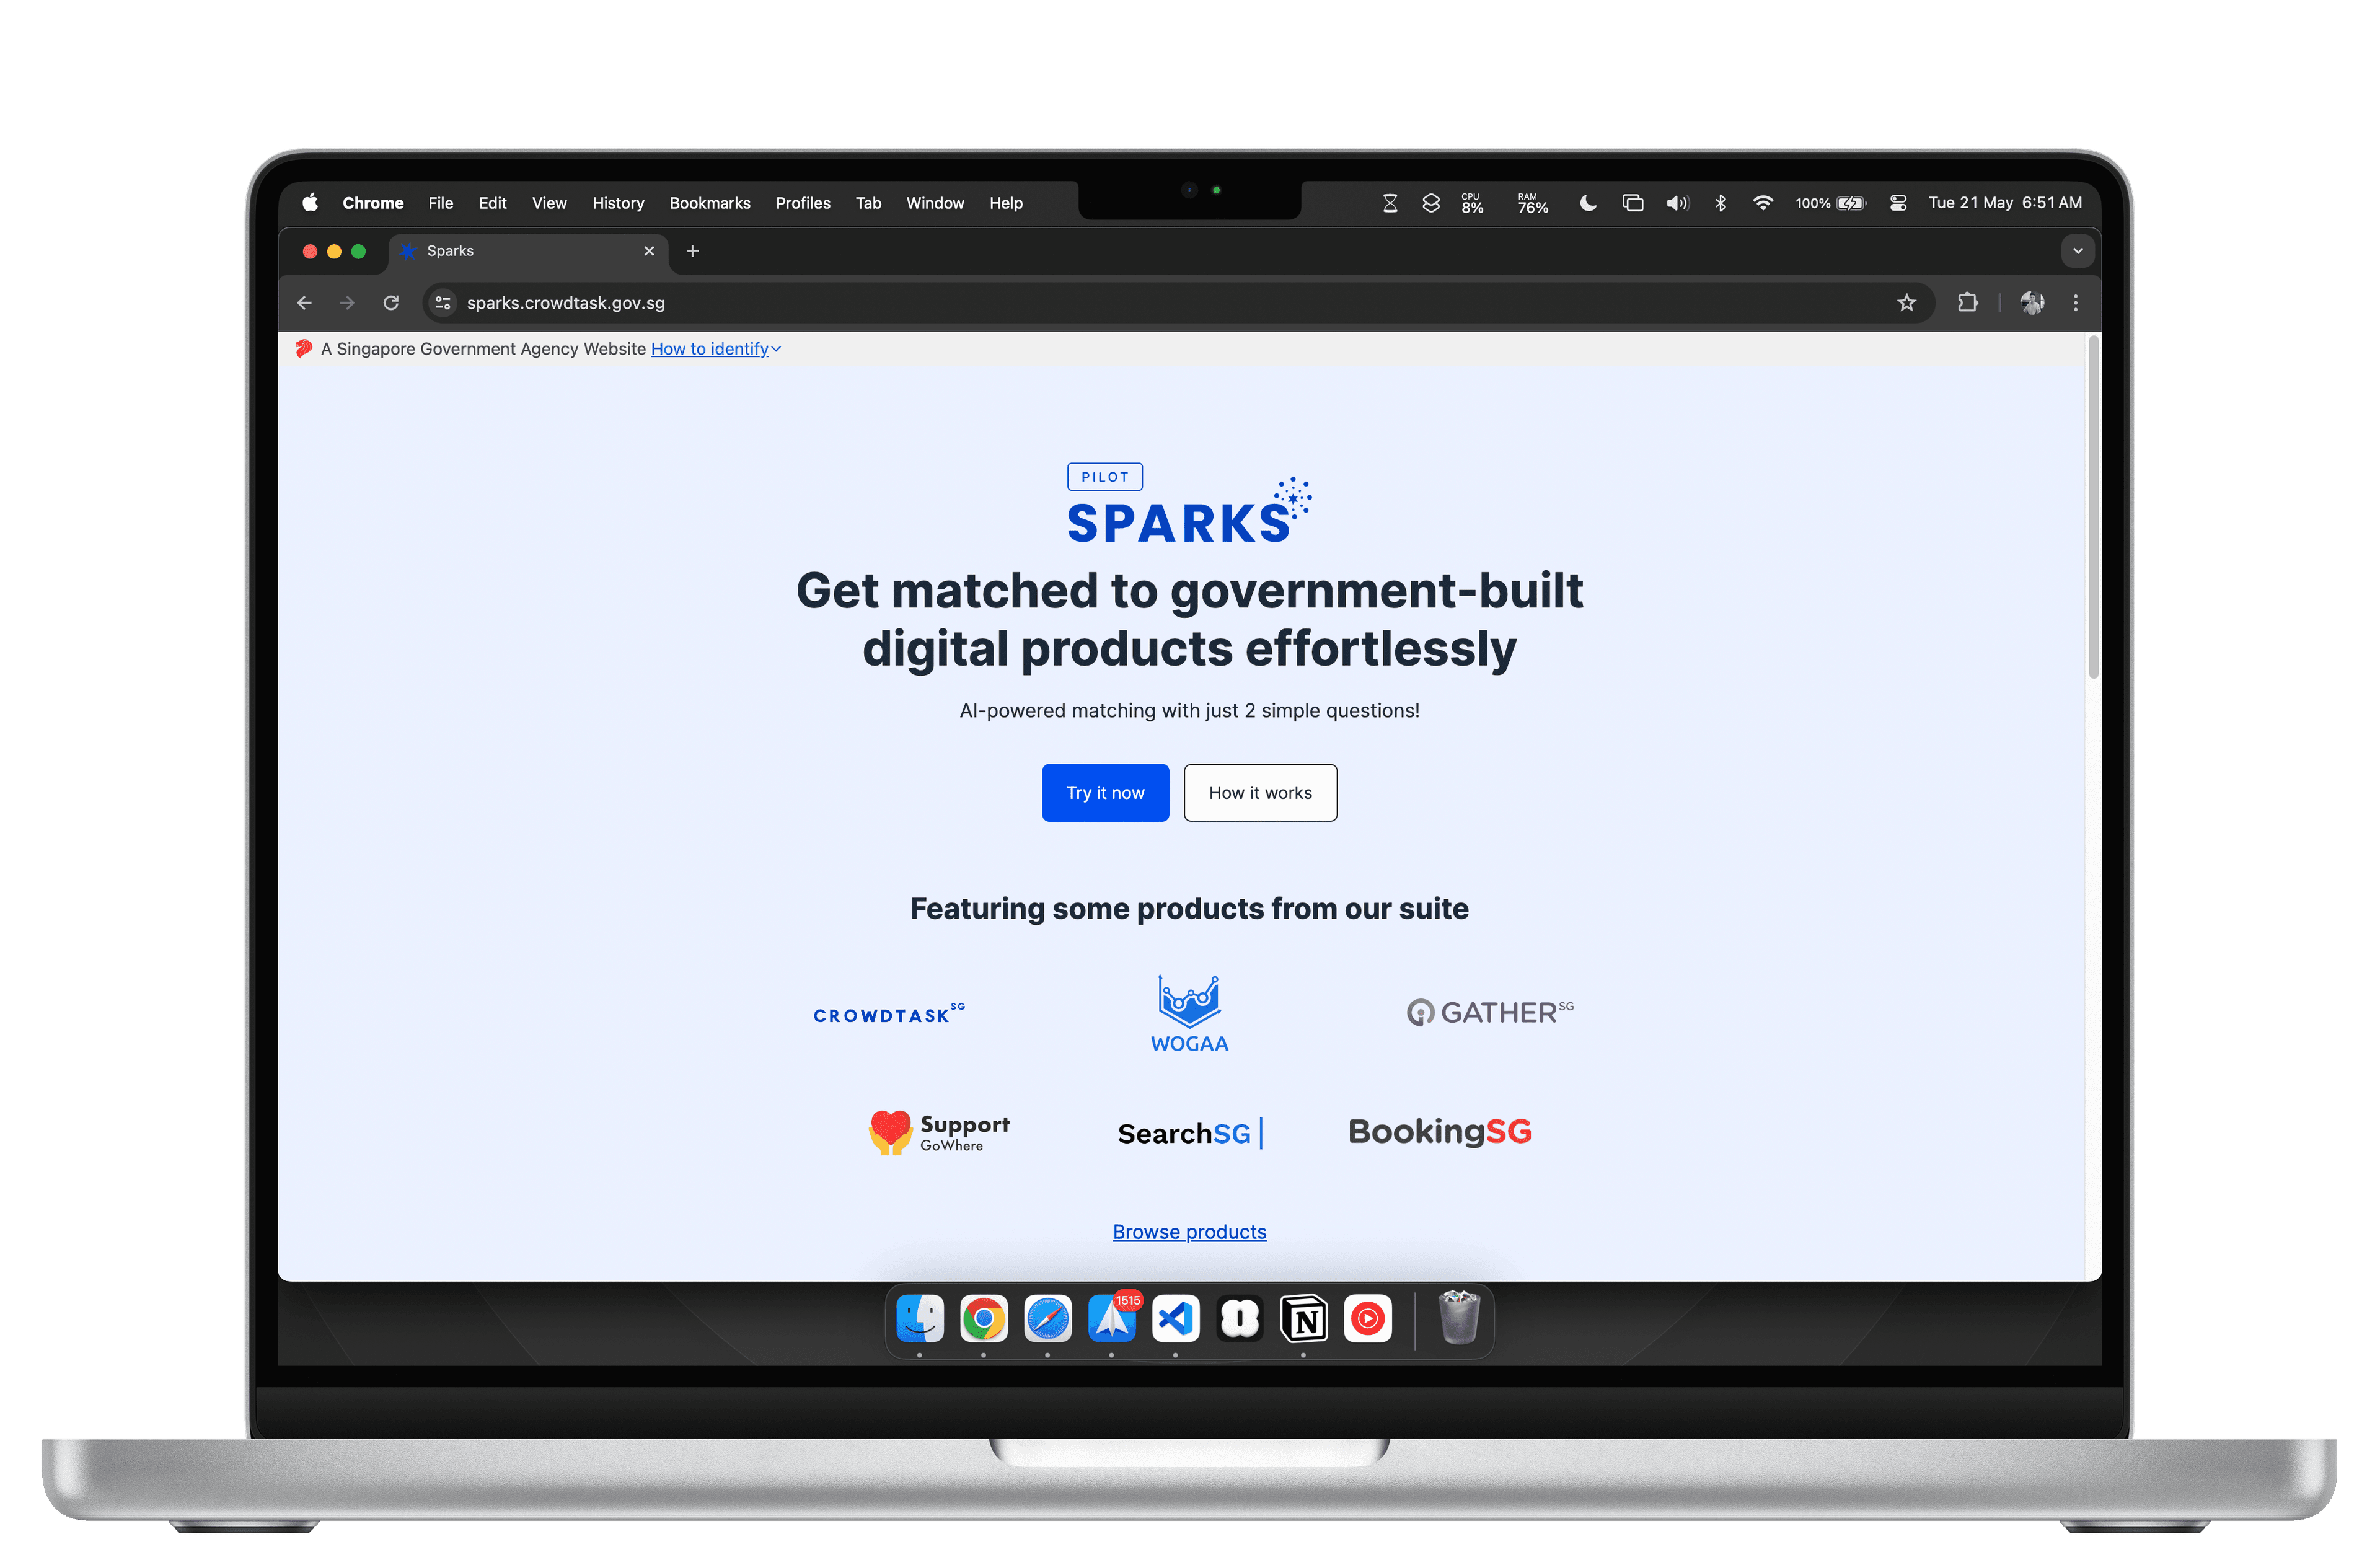Screen dimensions: 2380x1547
Task: Open the Dock app with 1515 badge
Action: pyautogui.click(x=1112, y=1319)
